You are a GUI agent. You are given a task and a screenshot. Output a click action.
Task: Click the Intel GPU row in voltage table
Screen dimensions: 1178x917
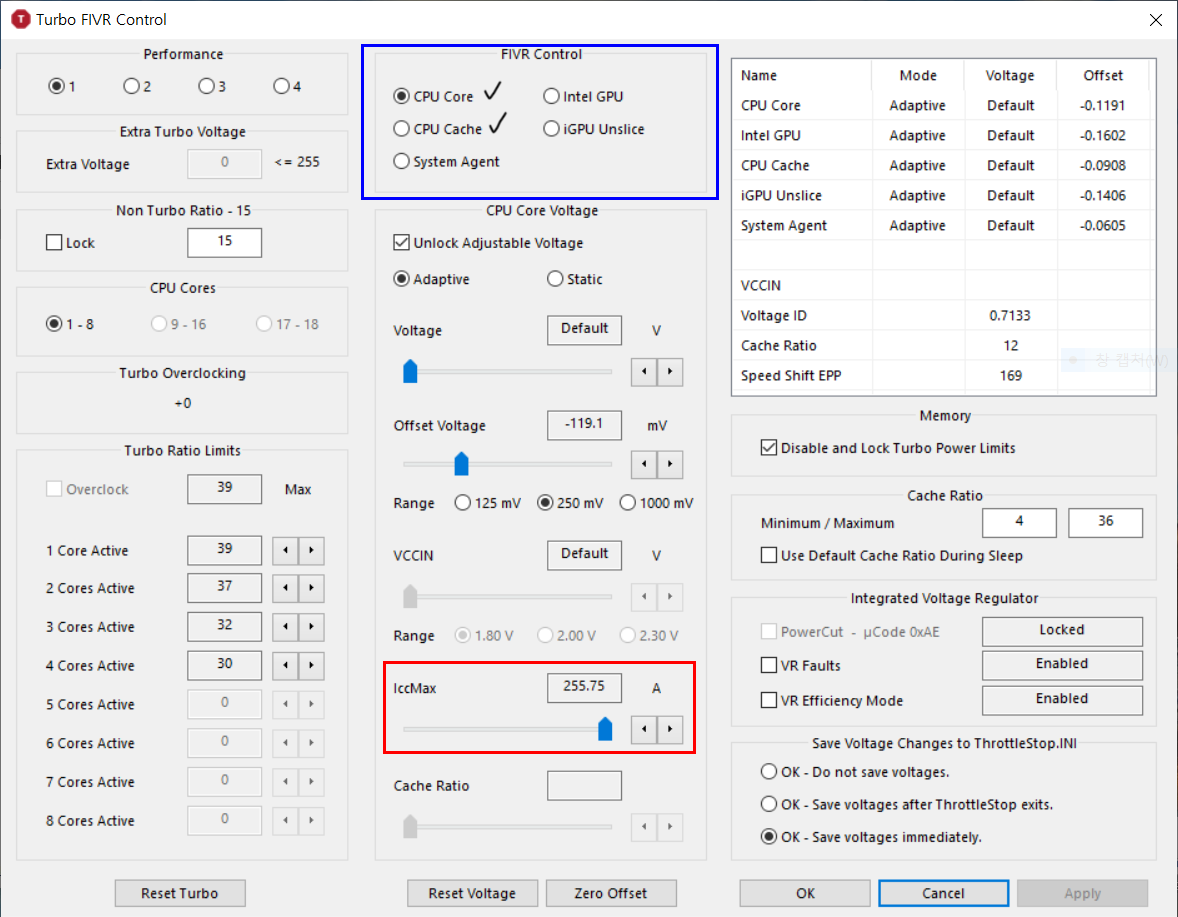942,135
